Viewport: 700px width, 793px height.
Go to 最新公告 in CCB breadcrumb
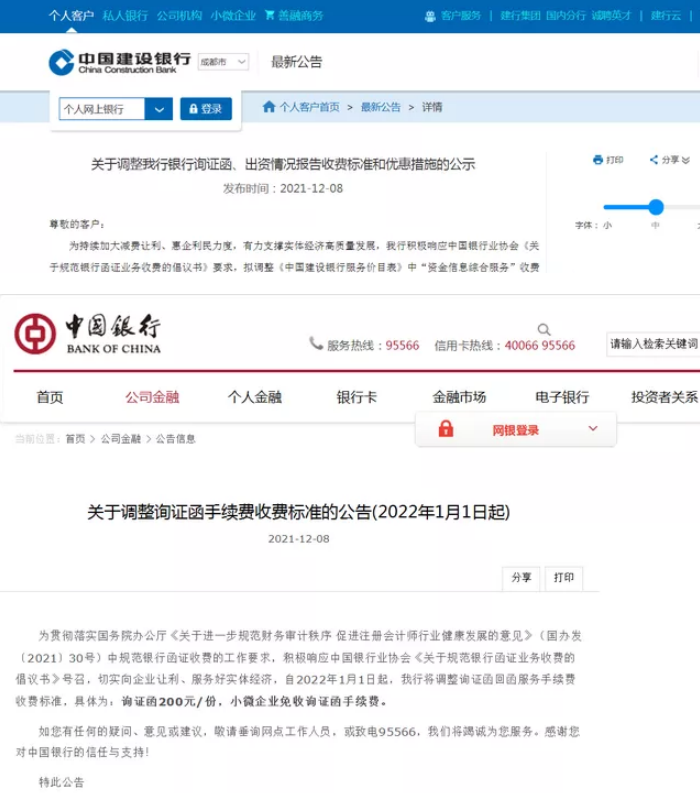click(380, 107)
